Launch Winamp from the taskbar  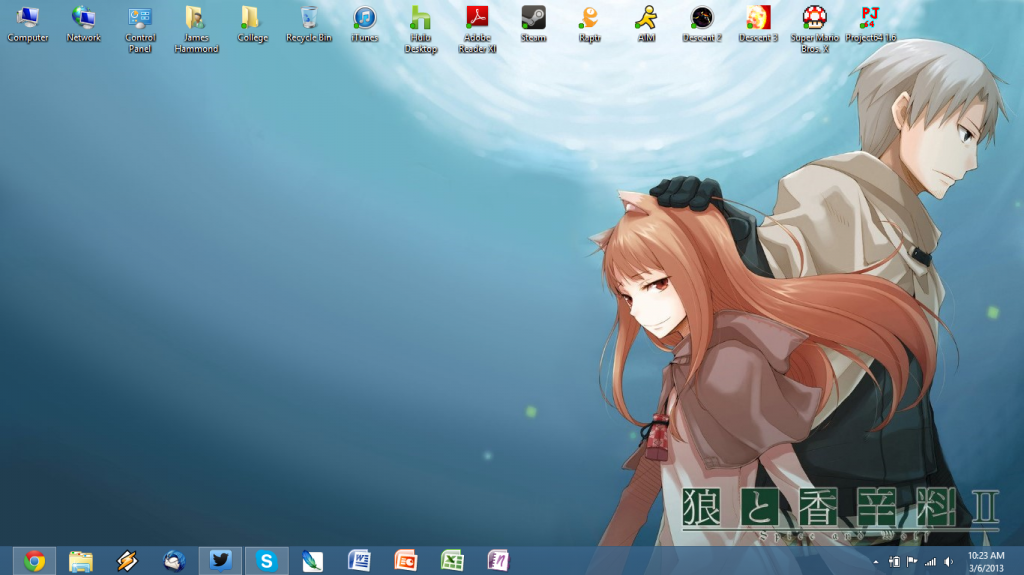pyautogui.click(x=127, y=561)
